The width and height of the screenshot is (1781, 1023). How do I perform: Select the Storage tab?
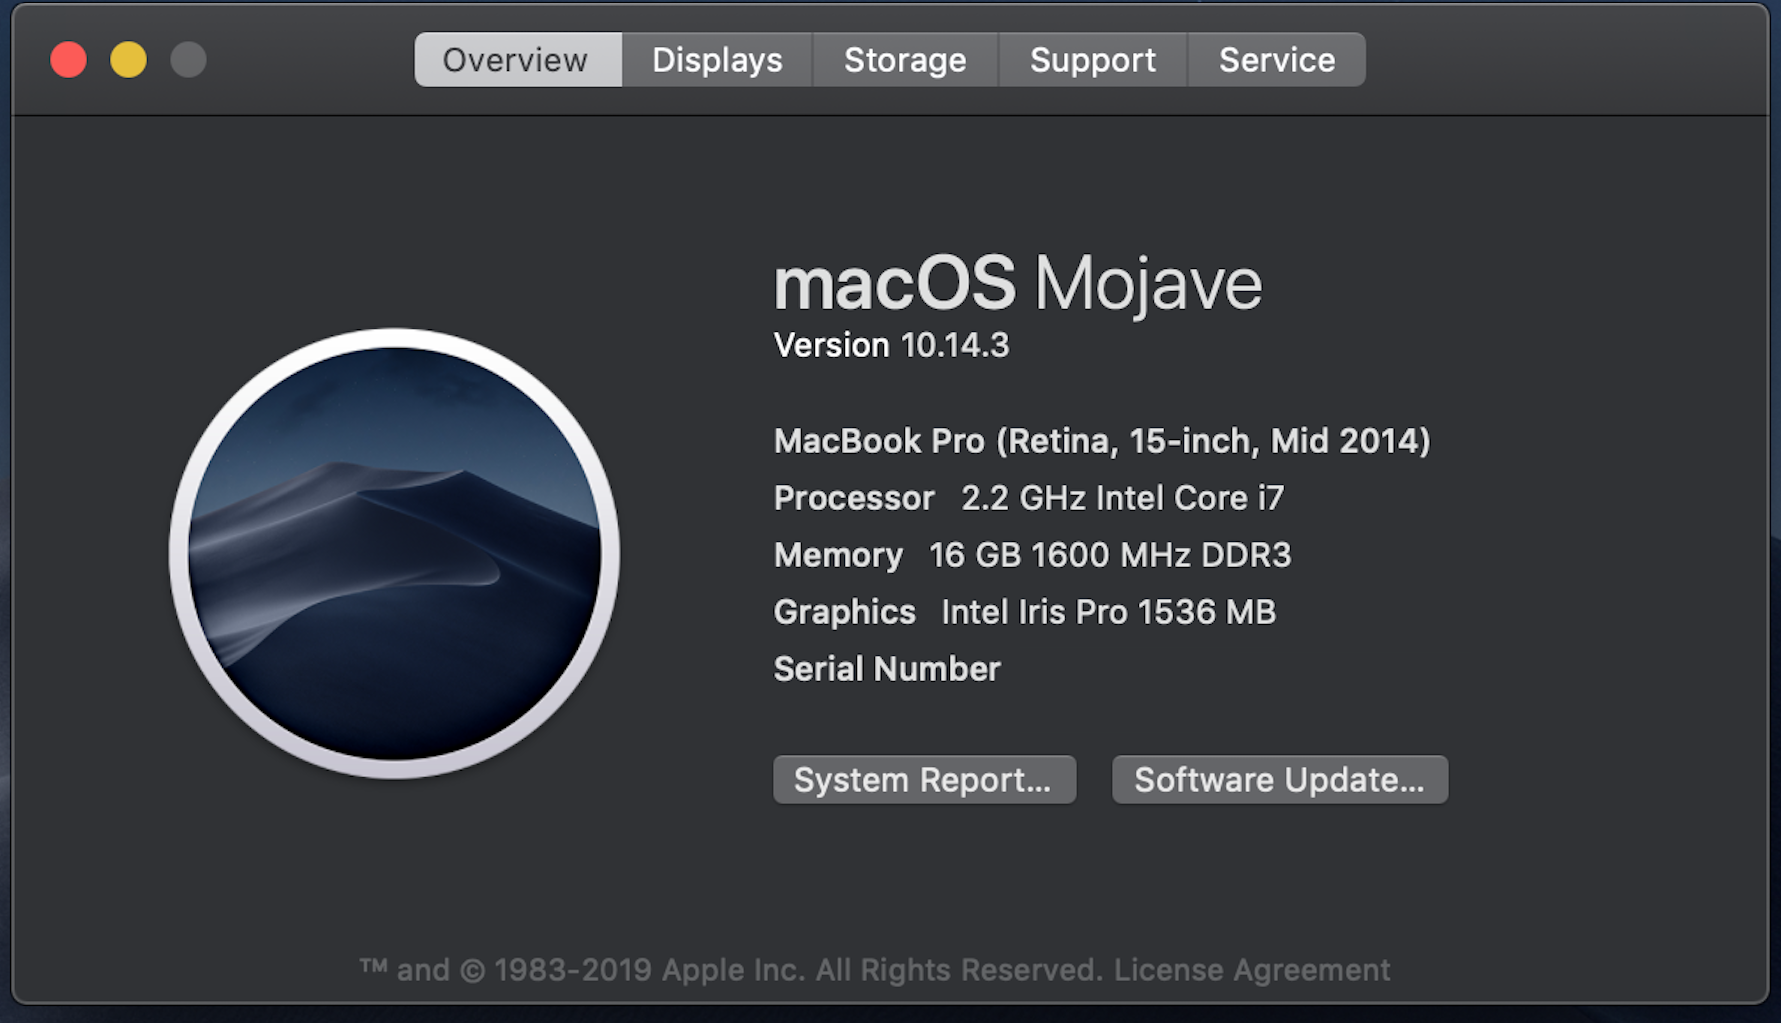905,60
